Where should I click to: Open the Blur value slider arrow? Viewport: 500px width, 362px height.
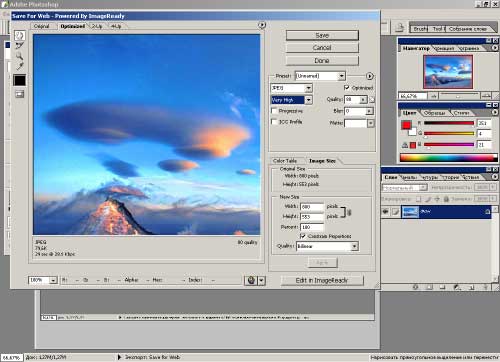point(369,111)
